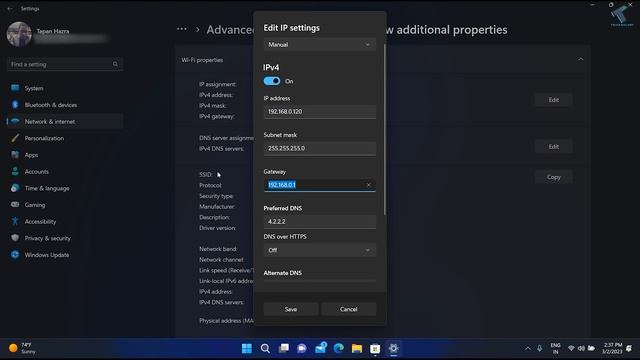Open Accounts settings

tap(65, 171)
